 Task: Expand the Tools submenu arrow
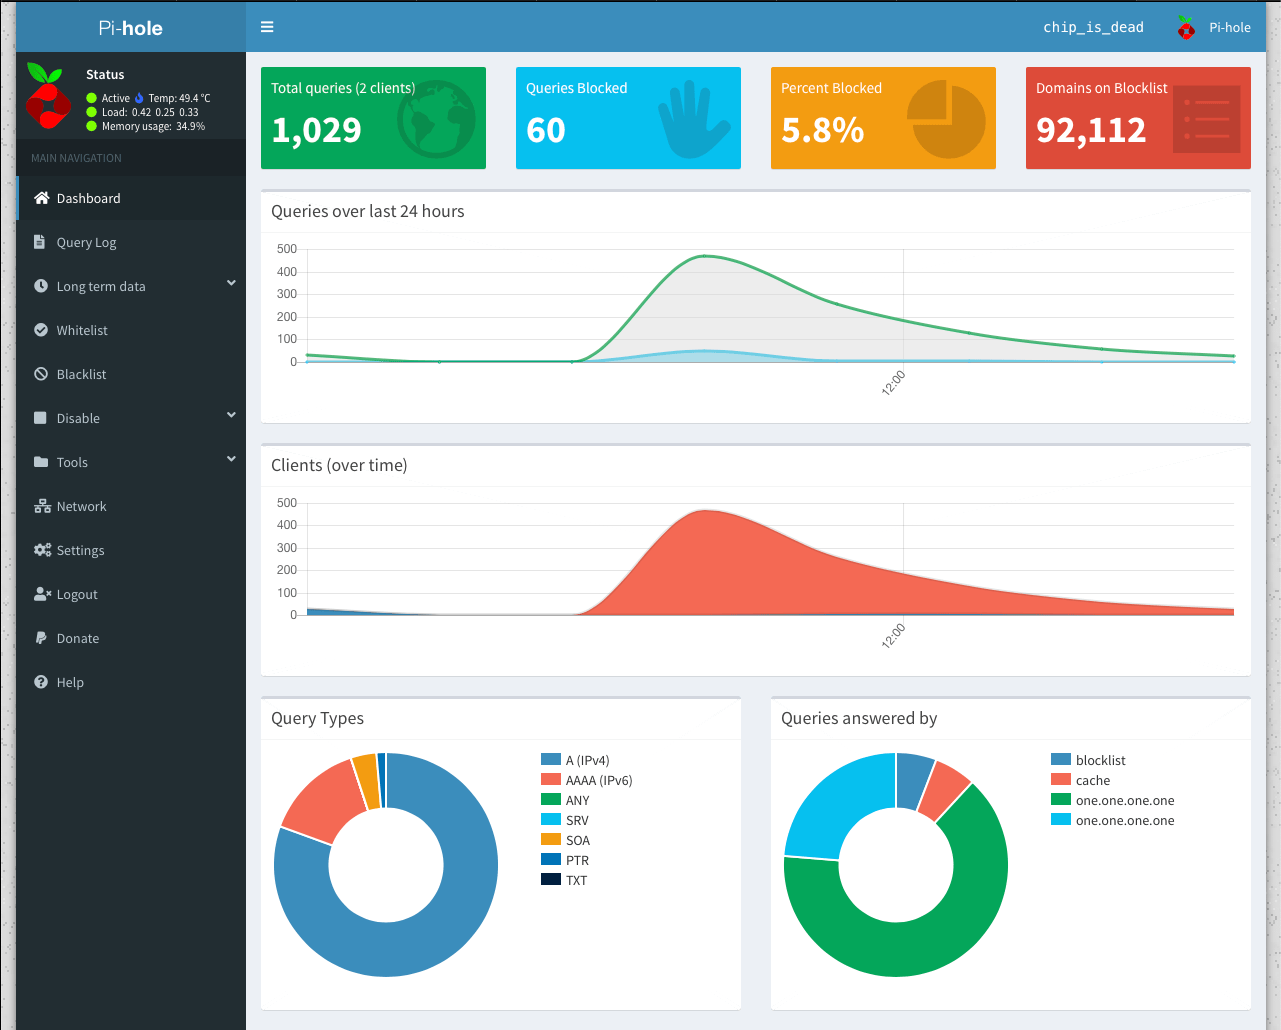[231, 460]
